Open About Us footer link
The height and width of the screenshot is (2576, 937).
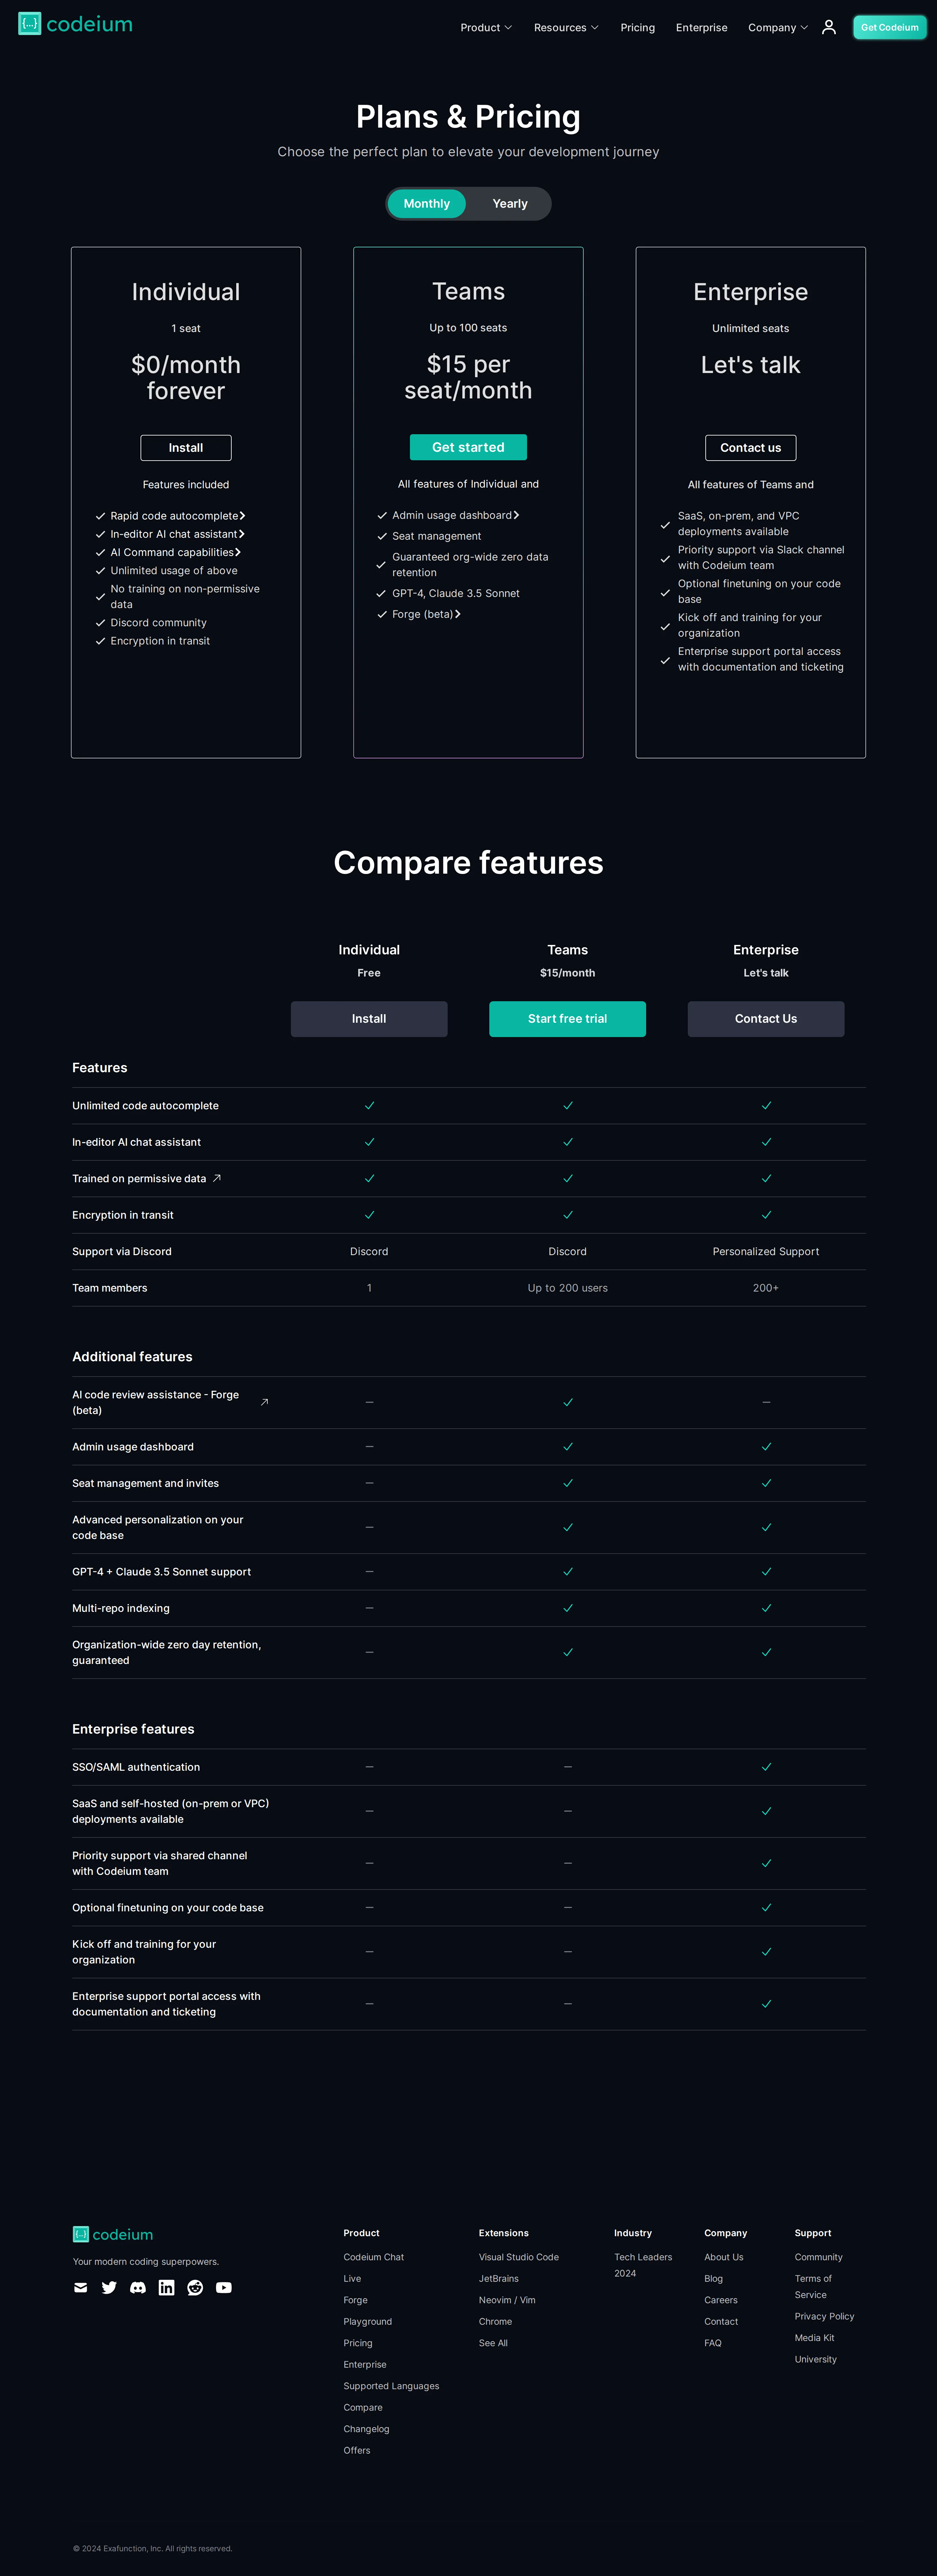coord(724,2257)
